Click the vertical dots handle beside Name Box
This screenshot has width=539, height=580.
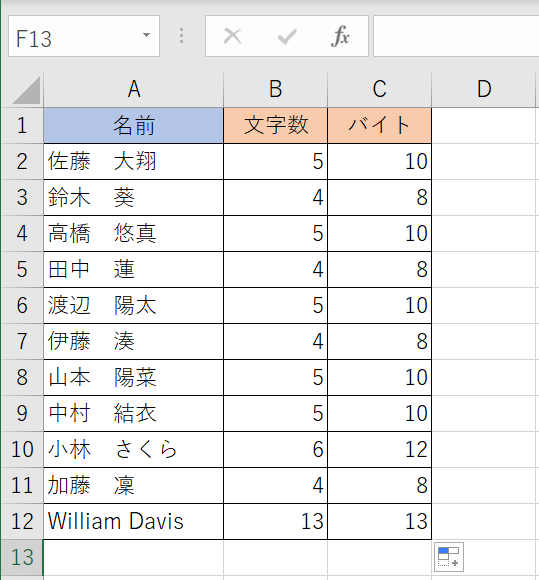[x=181, y=36]
